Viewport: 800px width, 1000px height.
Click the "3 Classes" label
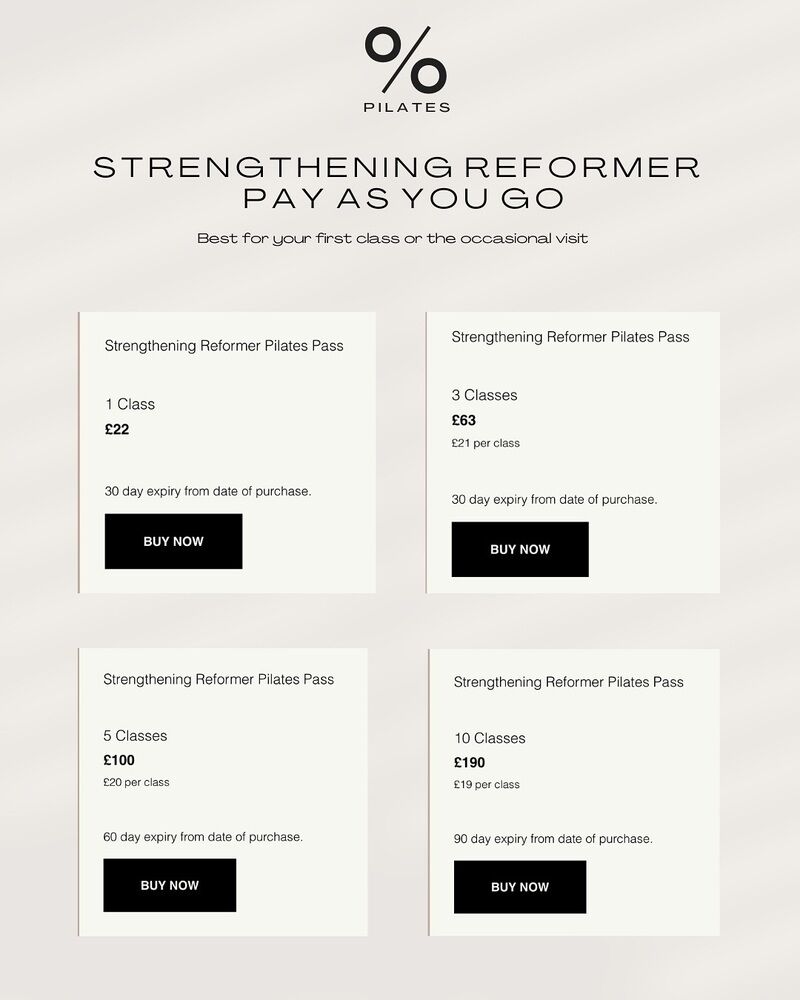pyautogui.click(x=484, y=395)
